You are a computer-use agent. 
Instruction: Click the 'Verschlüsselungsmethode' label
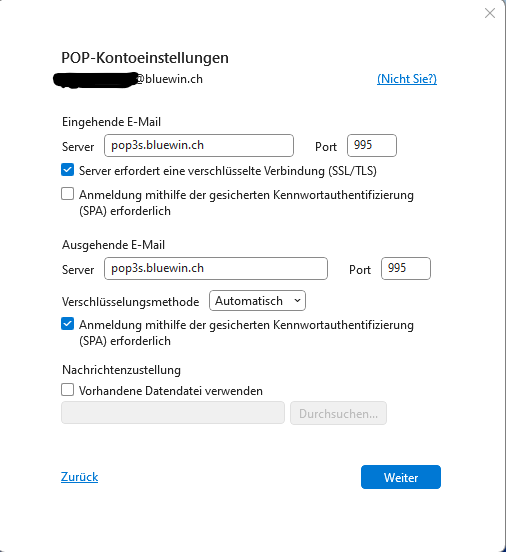[131, 302]
